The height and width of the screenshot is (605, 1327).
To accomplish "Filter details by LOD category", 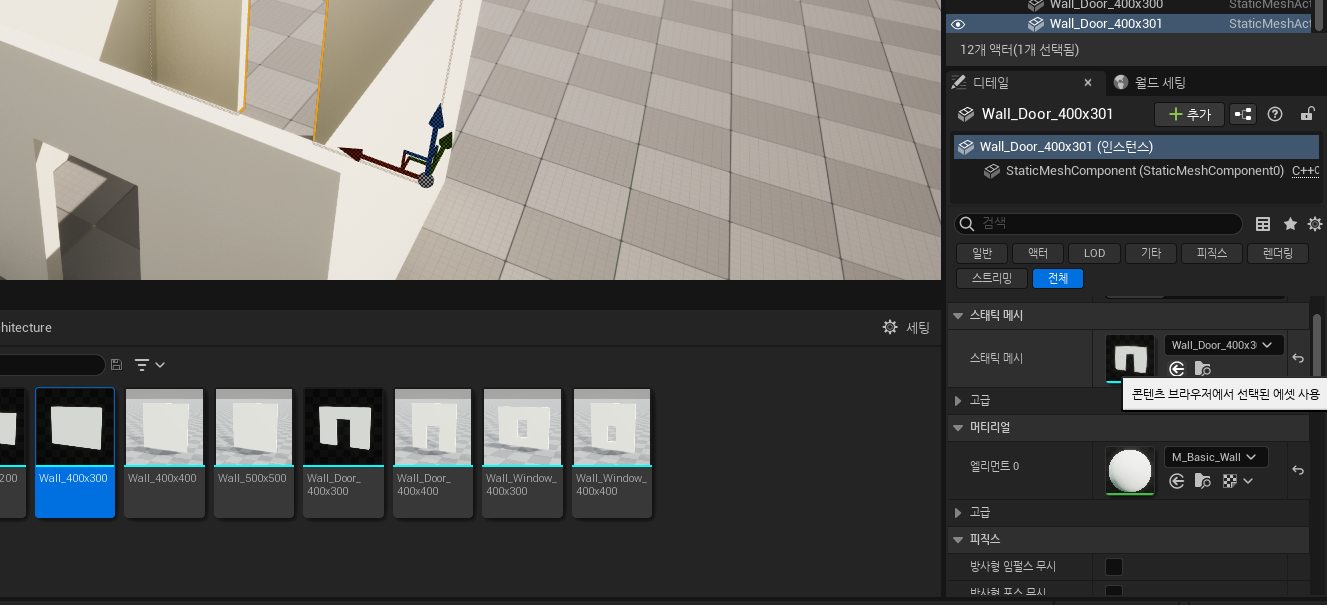I will click(x=1094, y=253).
